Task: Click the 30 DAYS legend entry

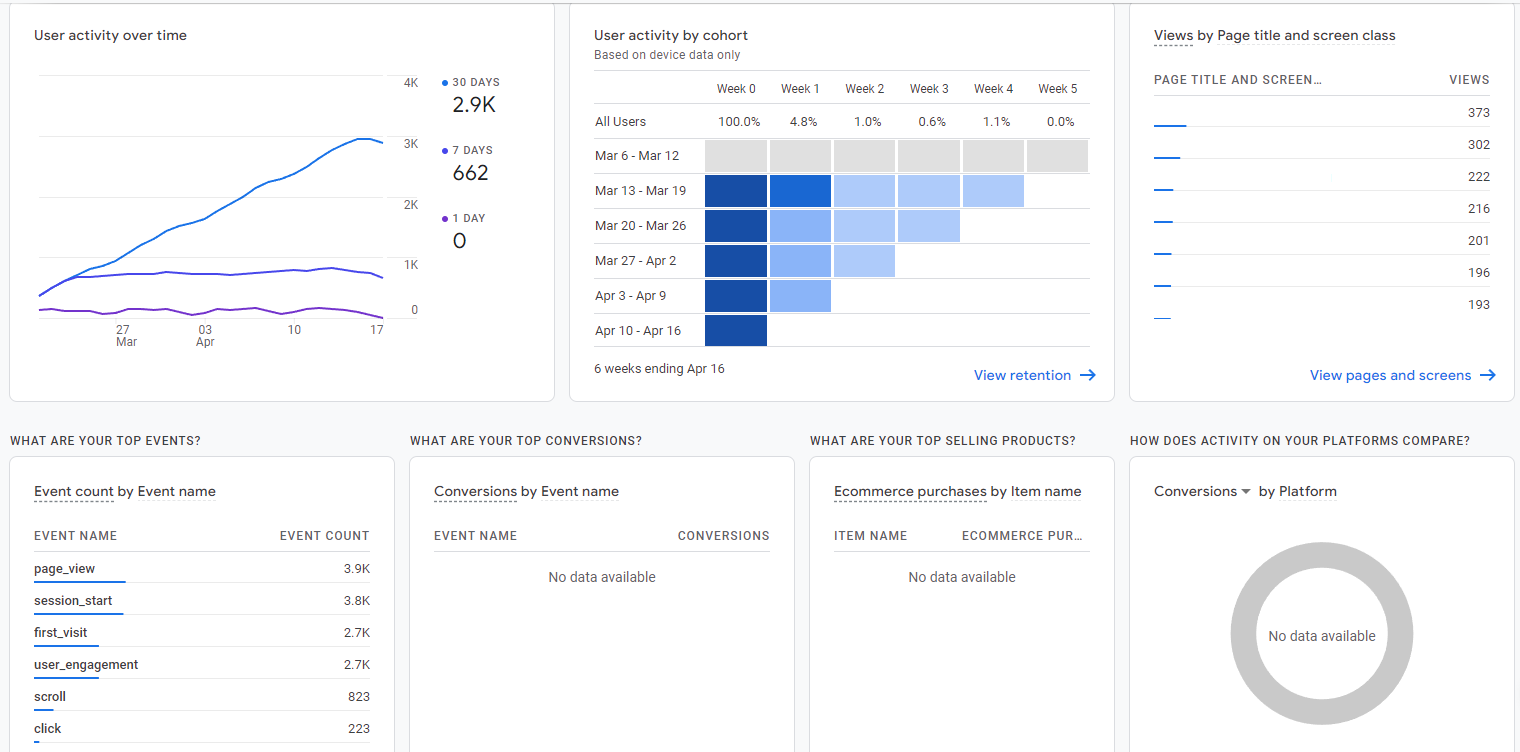Action: coord(471,82)
